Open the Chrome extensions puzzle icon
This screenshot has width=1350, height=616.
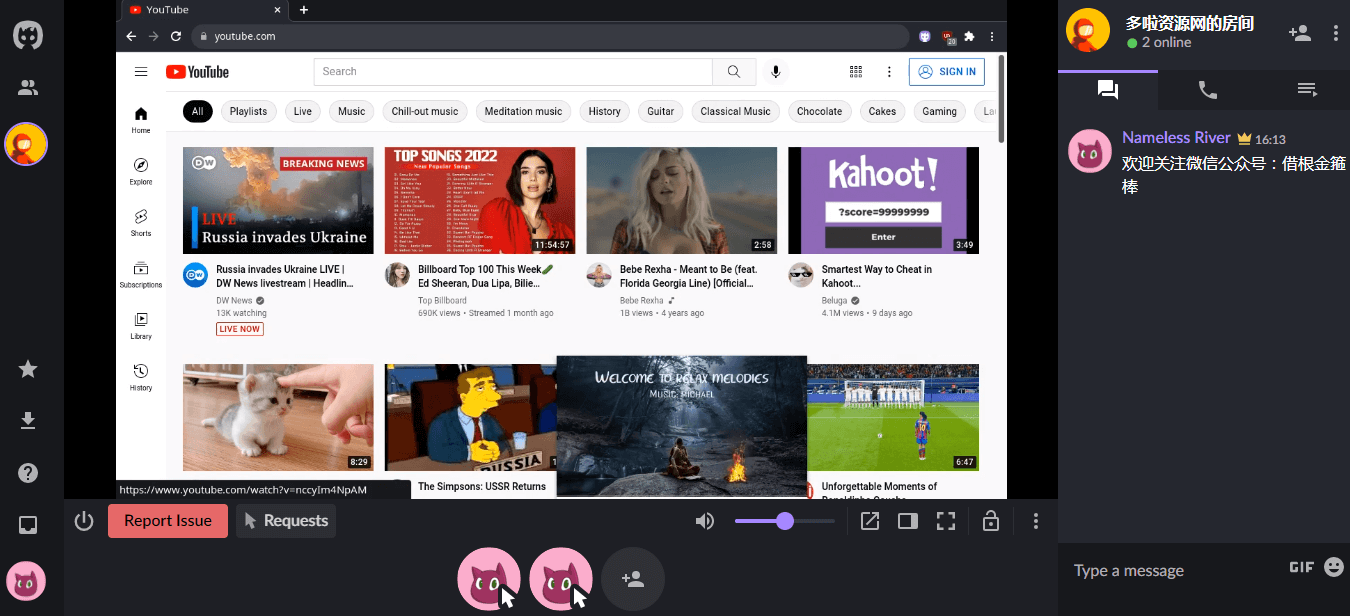coord(969,36)
